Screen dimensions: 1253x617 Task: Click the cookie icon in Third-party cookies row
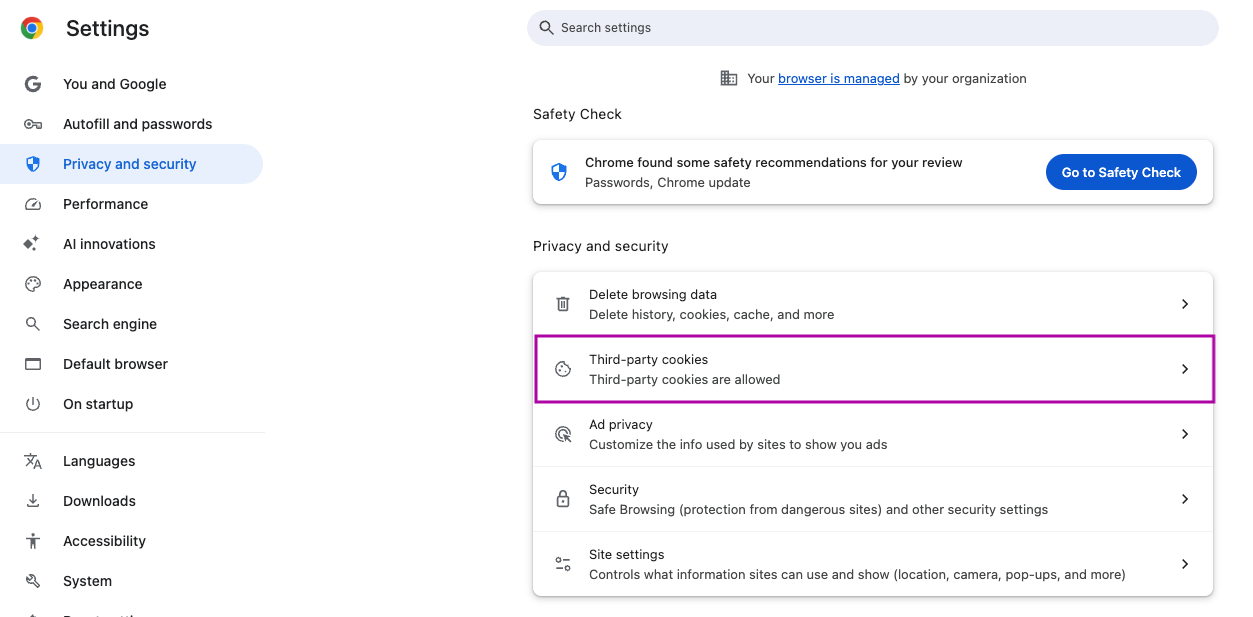pos(563,369)
